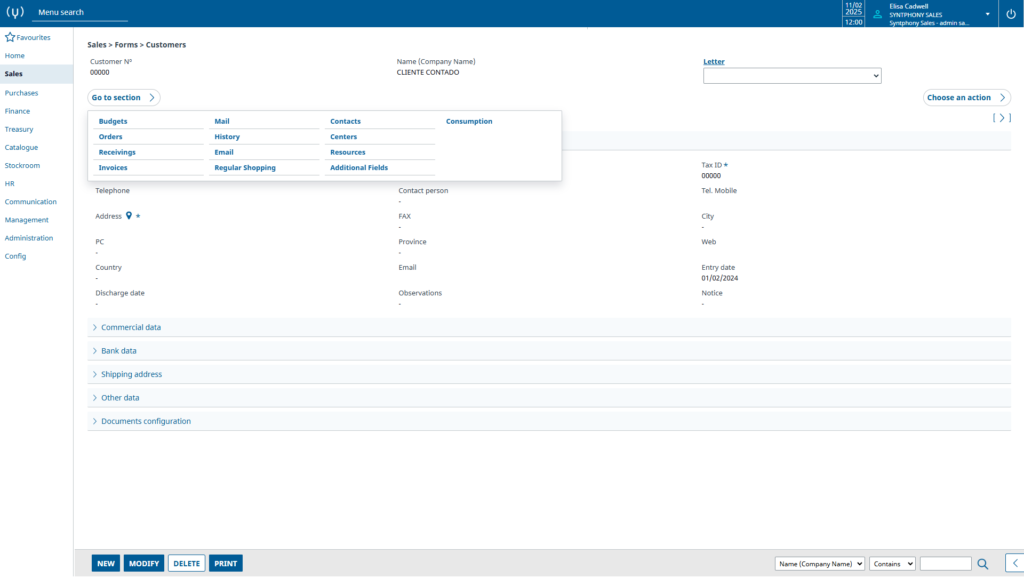Go to the Additional Fields section
This screenshot has height=578, width=1024.
(359, 168)
